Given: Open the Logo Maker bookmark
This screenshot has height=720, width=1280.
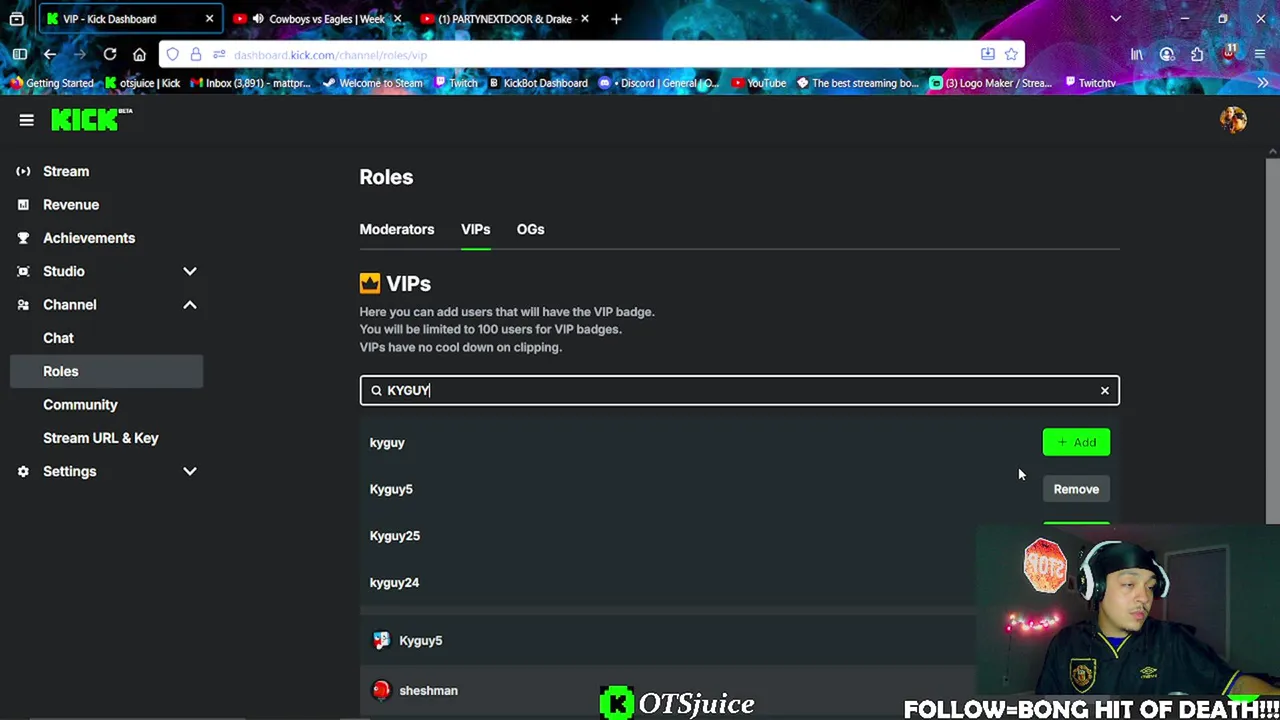Looking at the screenshot, I should tap(991, 83).
